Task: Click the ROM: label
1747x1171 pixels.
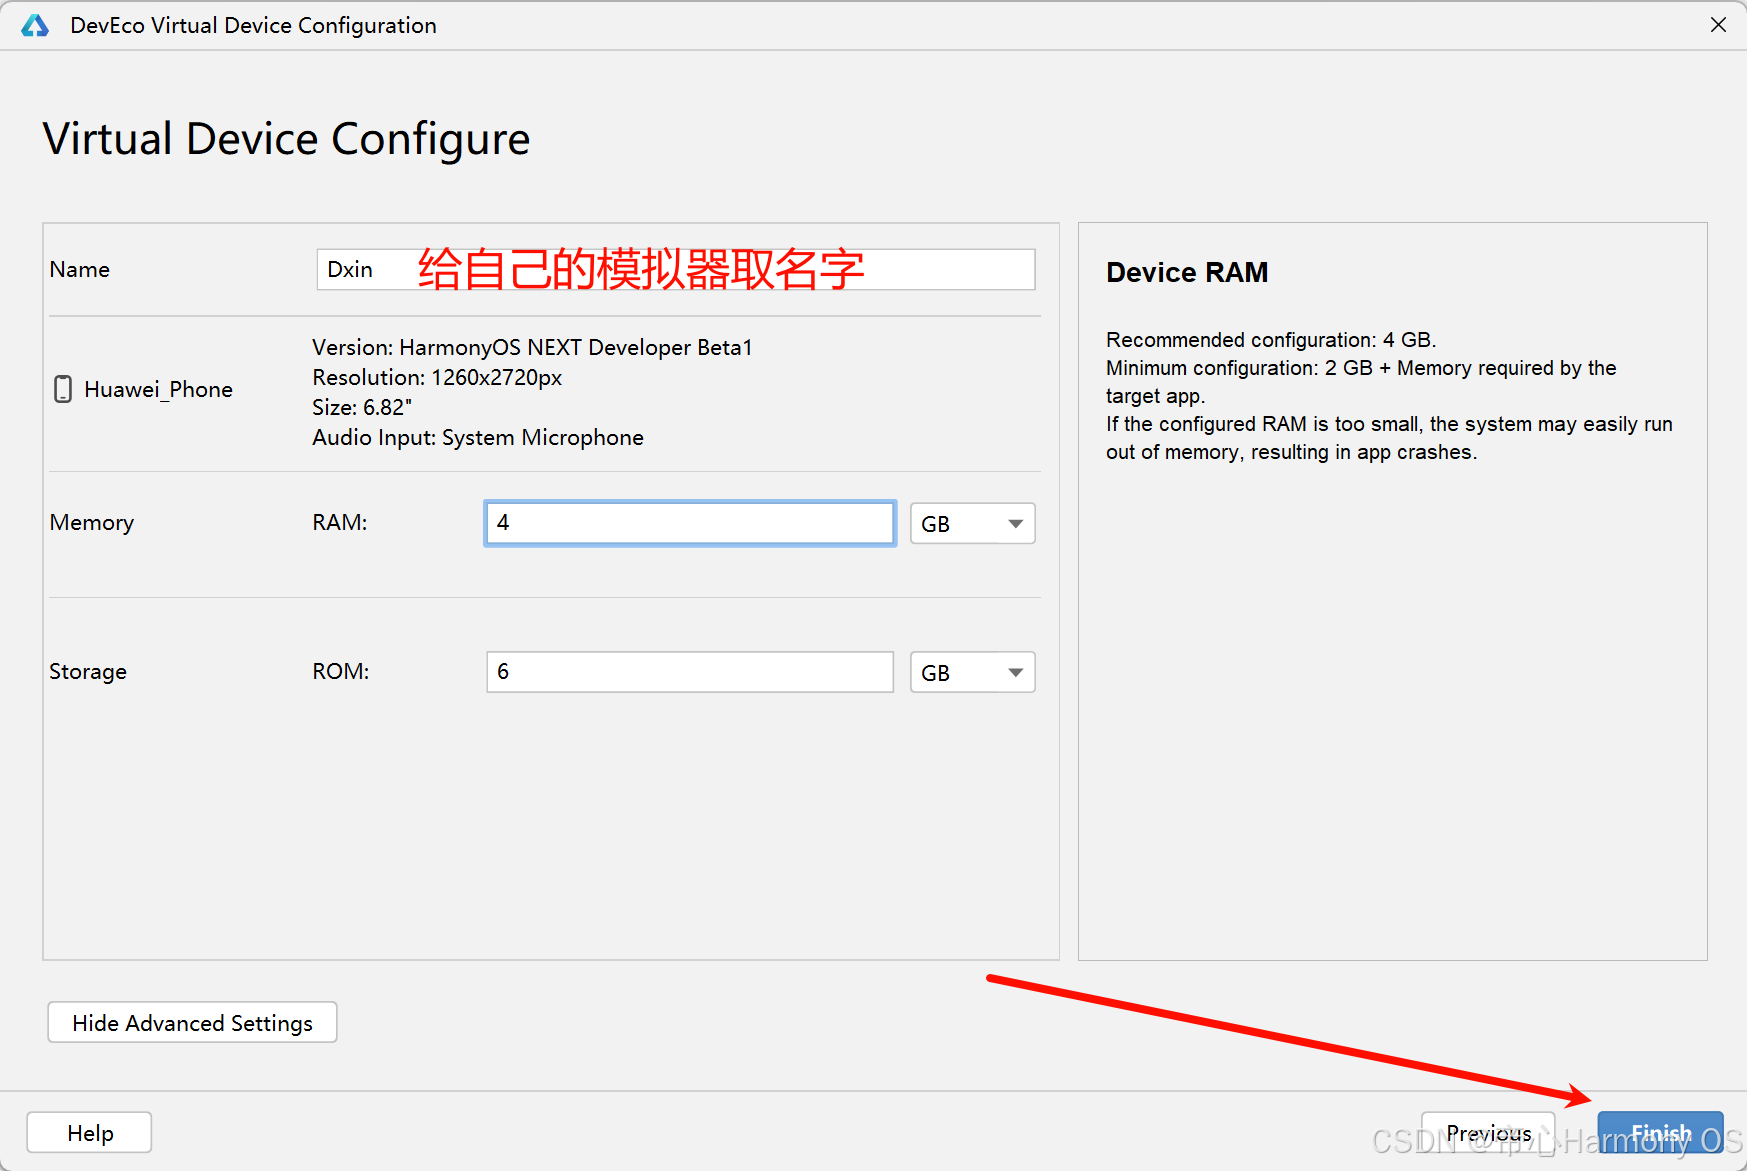Action: (x=341, y=672)
